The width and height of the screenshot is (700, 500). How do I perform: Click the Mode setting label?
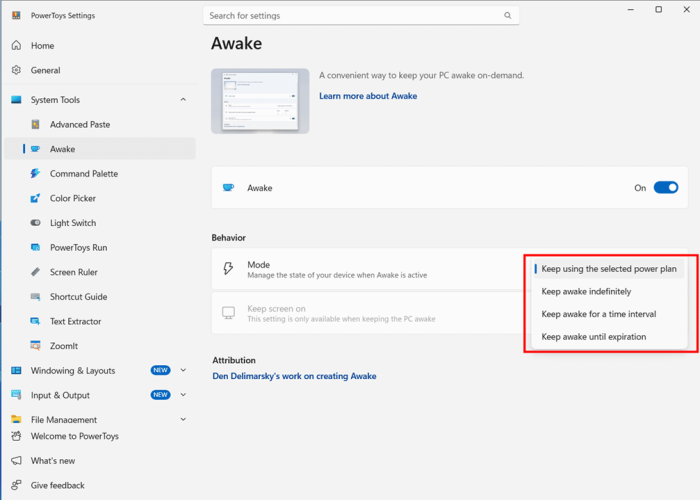[258, 265]
